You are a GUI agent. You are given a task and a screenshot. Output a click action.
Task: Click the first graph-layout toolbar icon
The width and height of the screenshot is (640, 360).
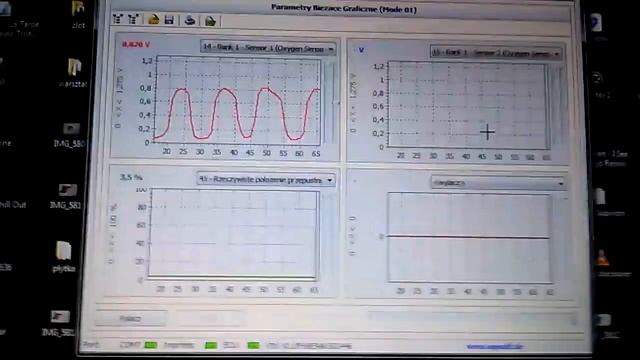118,19
